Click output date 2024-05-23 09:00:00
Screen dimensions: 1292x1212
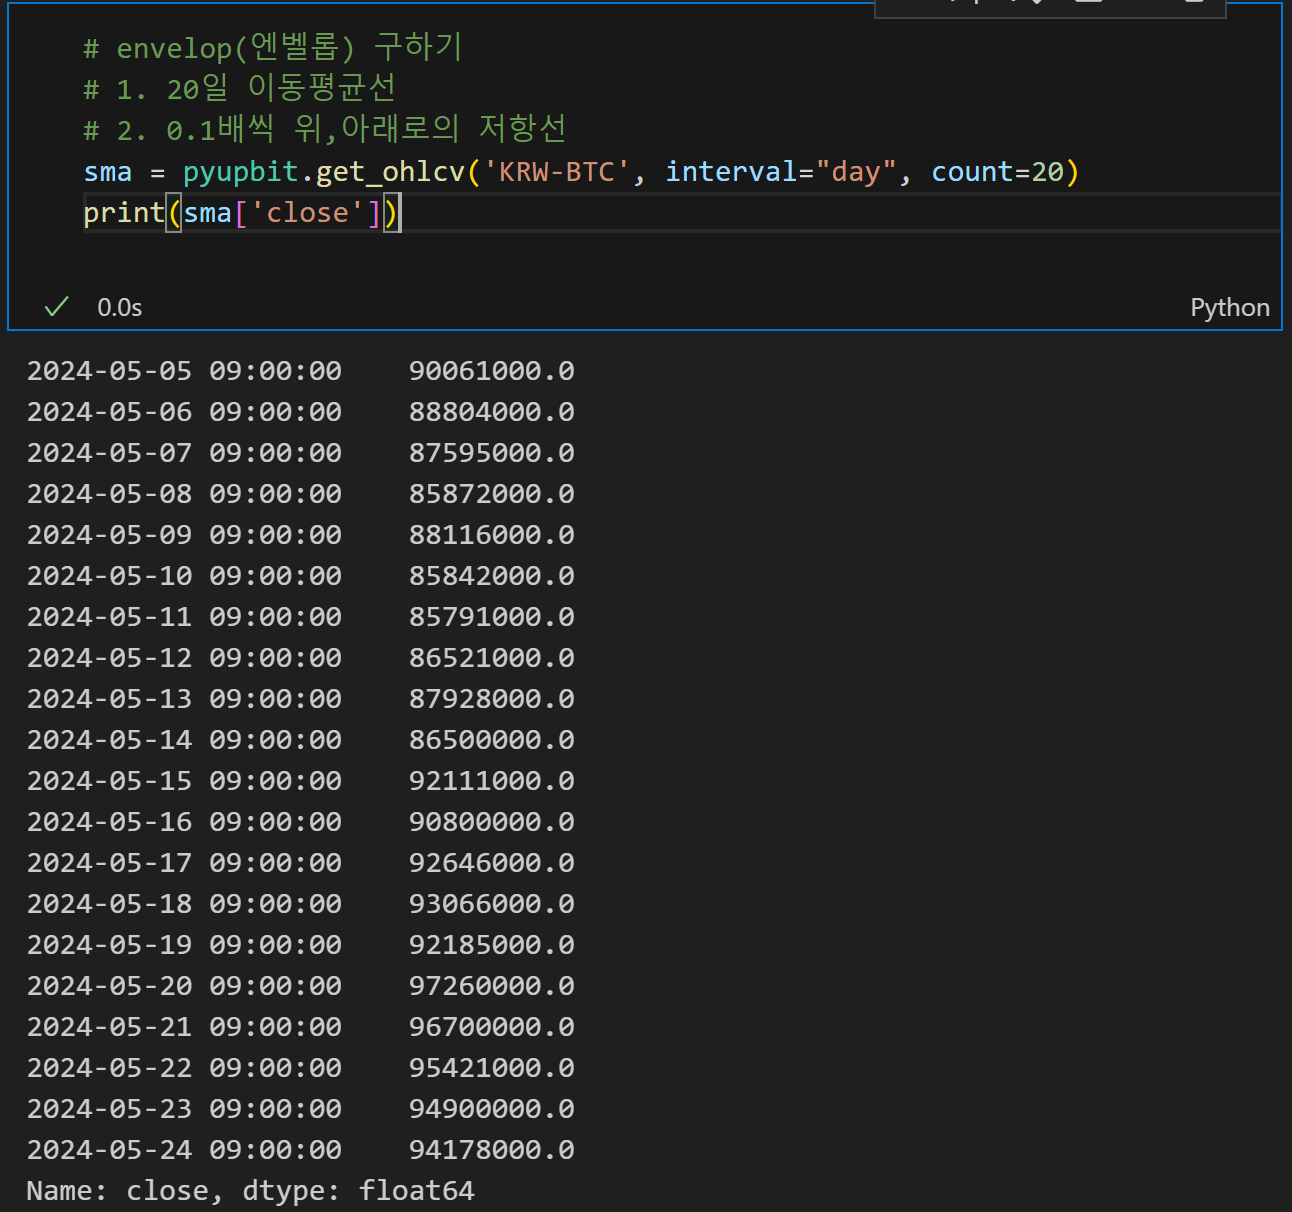coord(184,1109)
